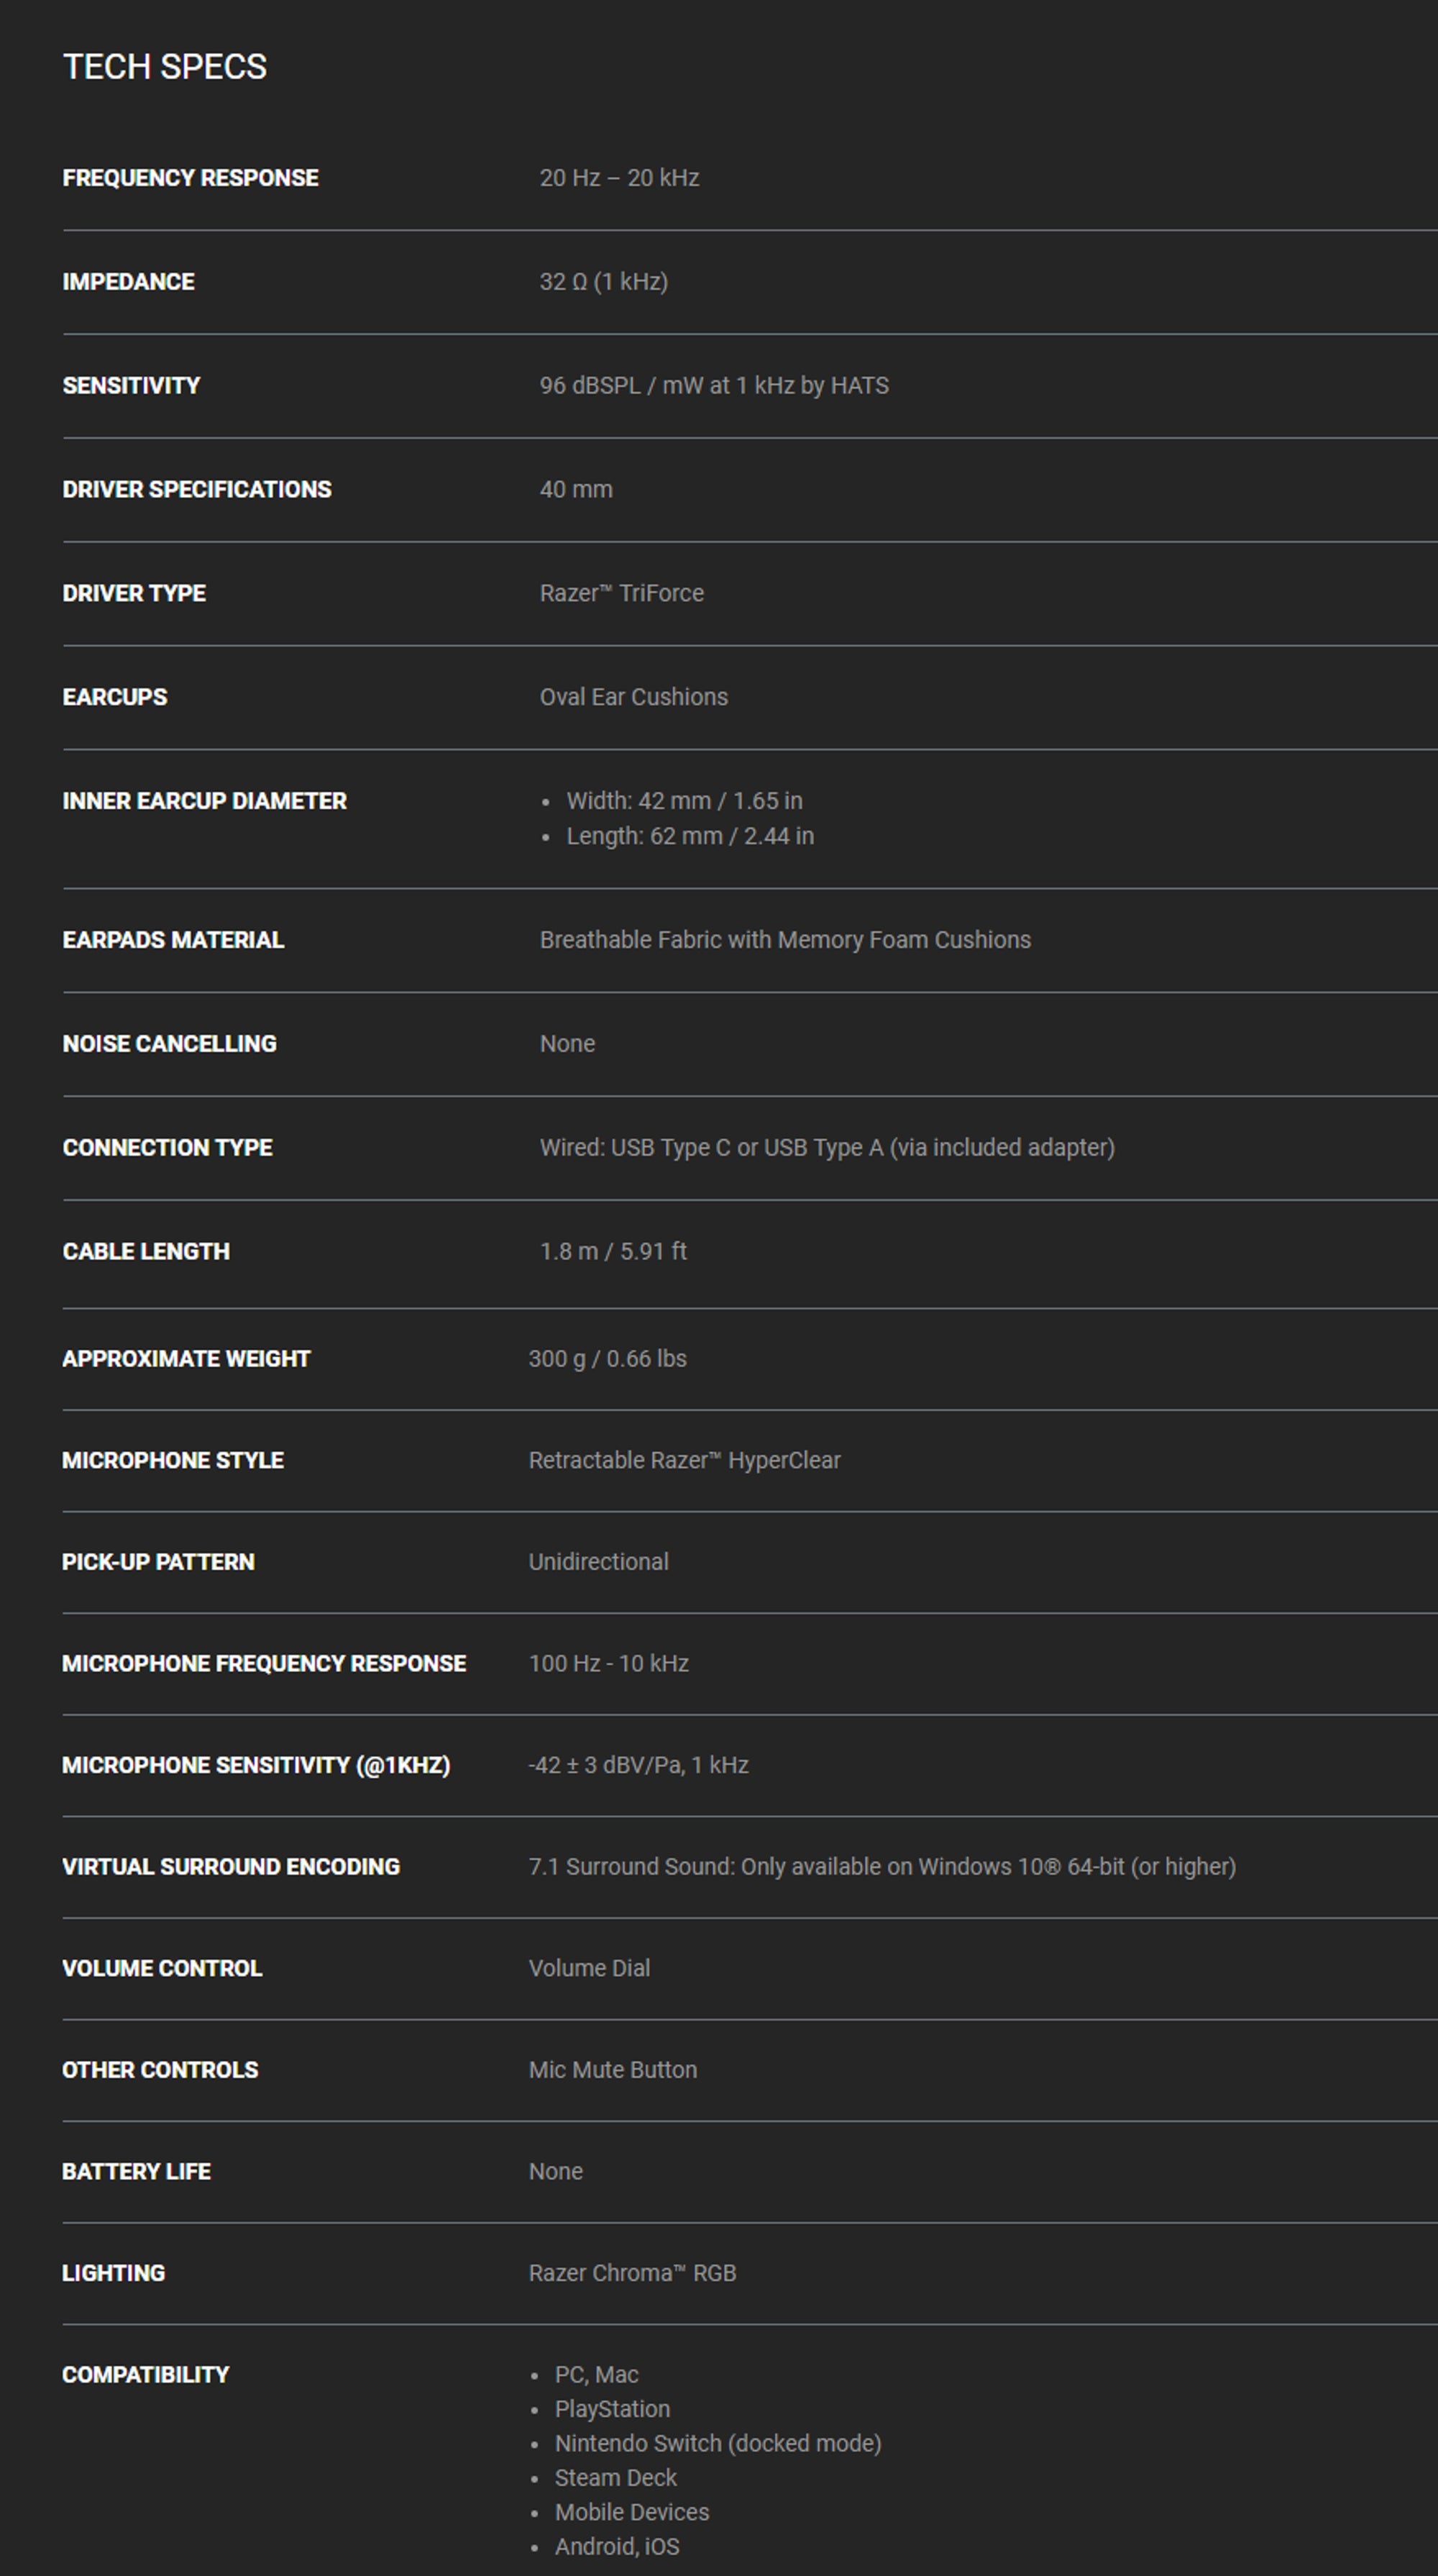The width and height of the screenshot is (1438, 2576).
Task: Select the 'VIRTUAL SURROUND ENCODING' label
Action: tap(231, 1868)
